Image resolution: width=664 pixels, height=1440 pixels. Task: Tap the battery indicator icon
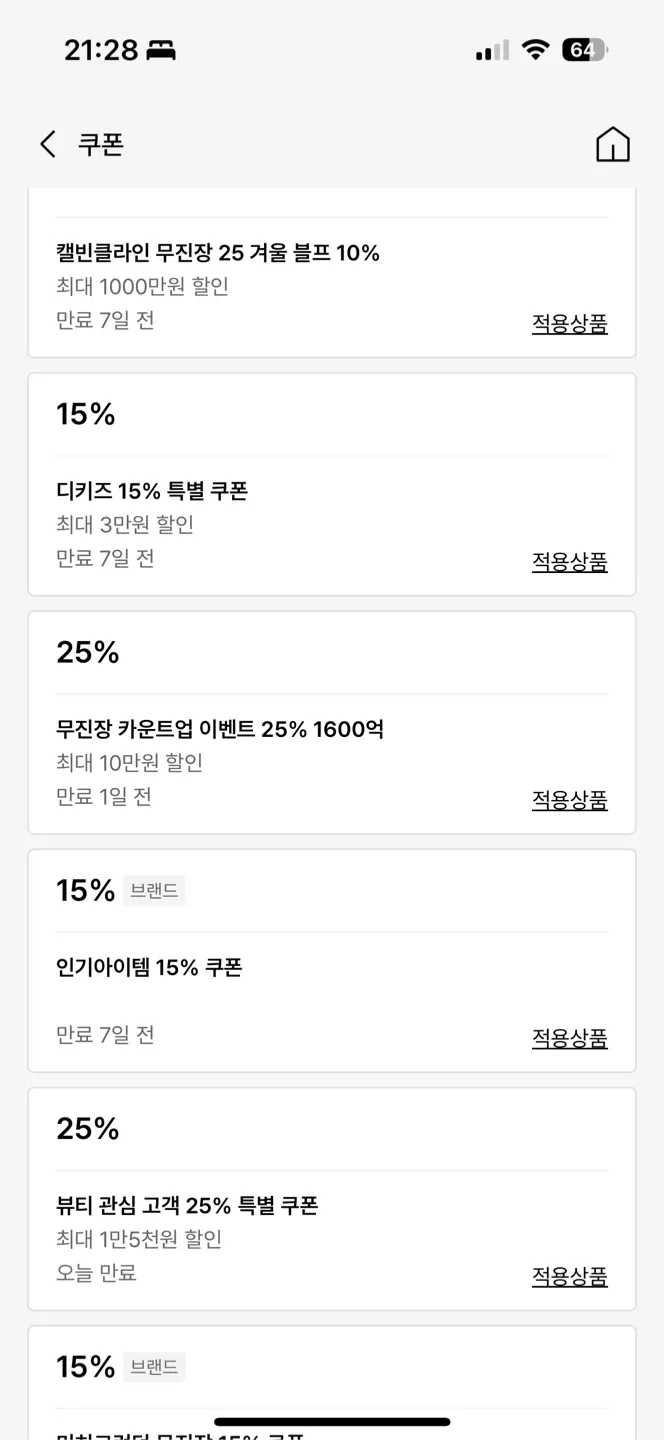[584, 50]
